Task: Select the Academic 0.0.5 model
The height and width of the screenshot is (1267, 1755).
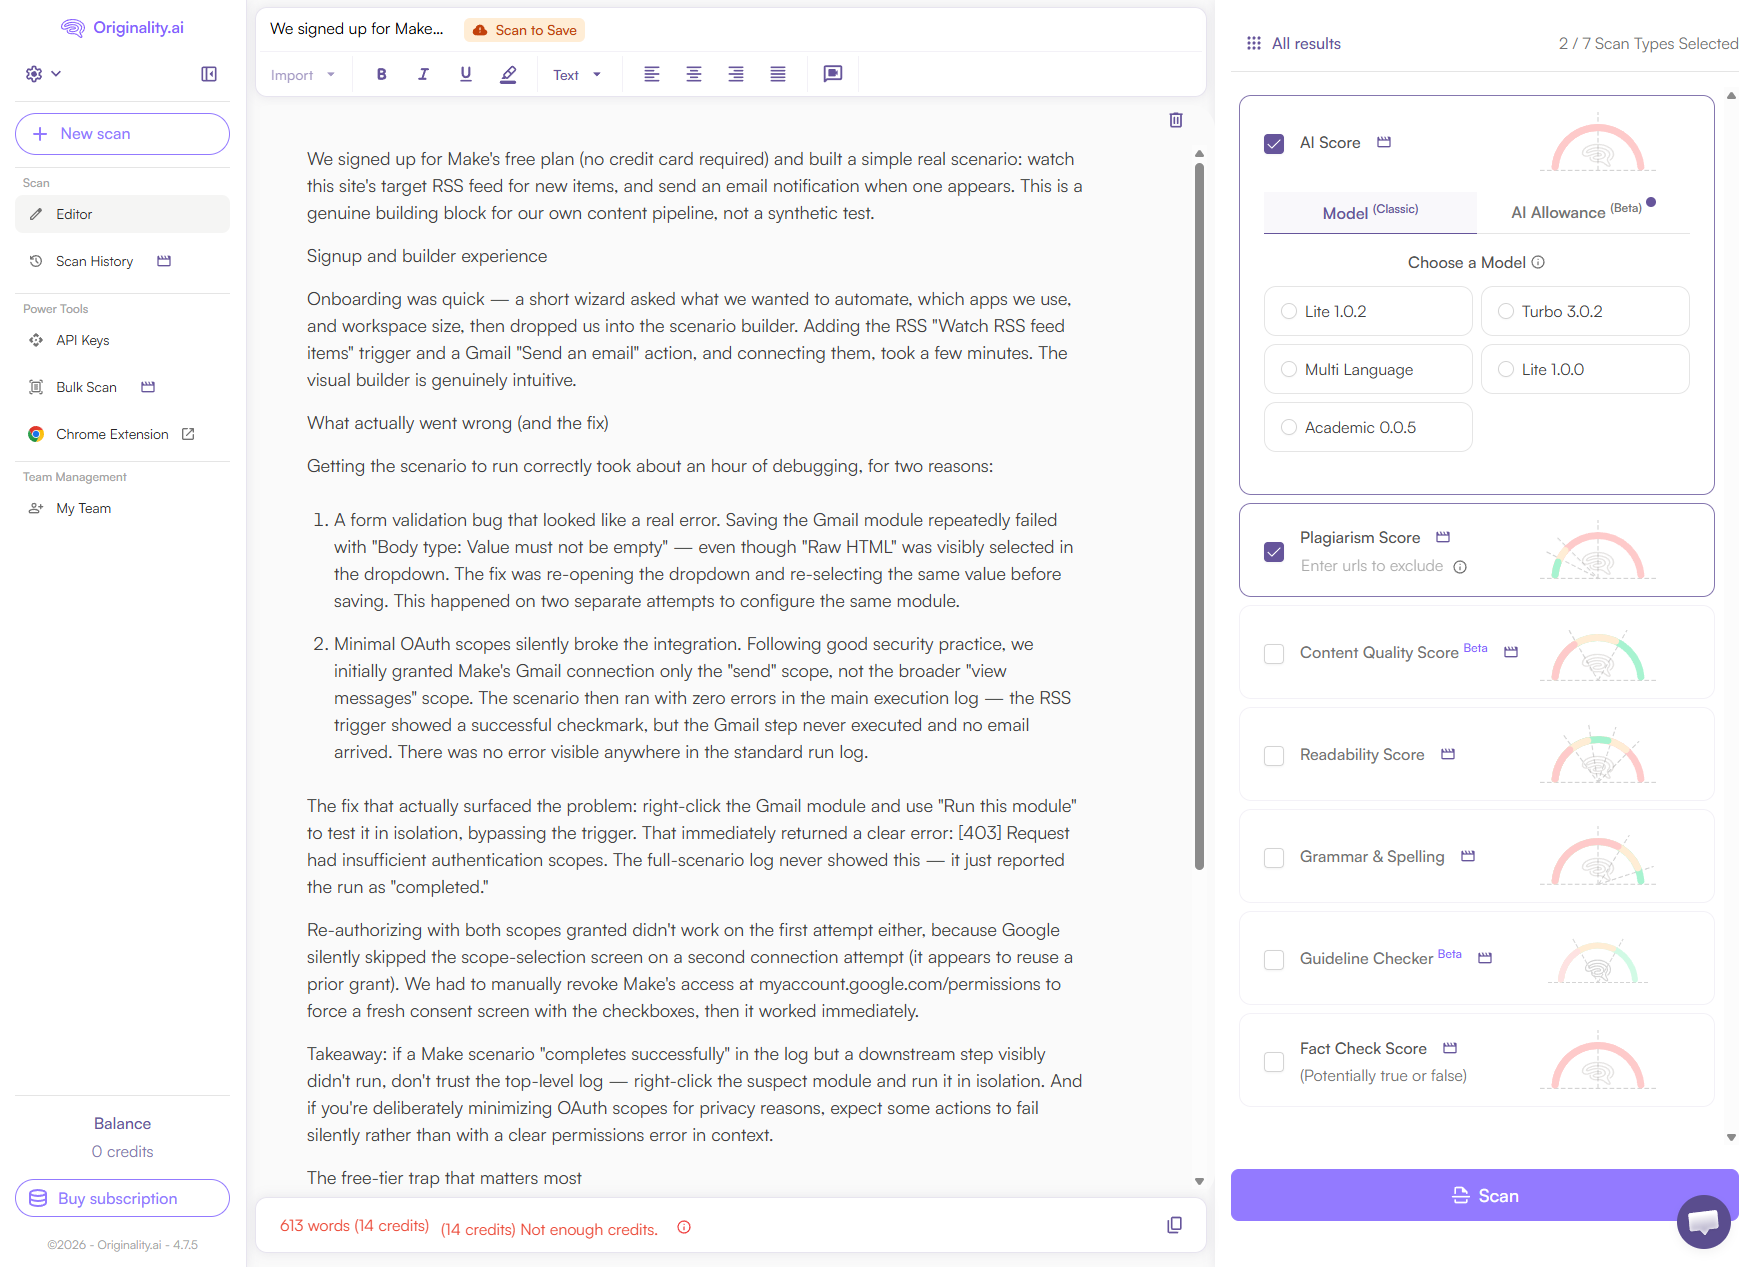Action: point(1368,427)
